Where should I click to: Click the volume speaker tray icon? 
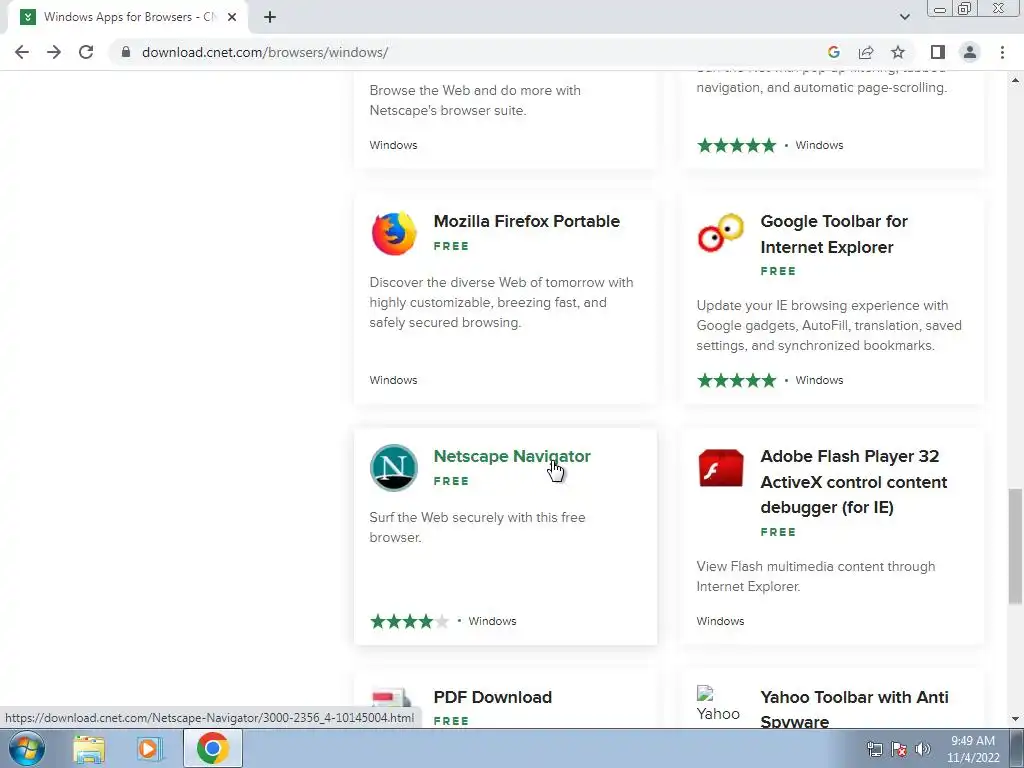pyautogui.click(x=922, y=750)
